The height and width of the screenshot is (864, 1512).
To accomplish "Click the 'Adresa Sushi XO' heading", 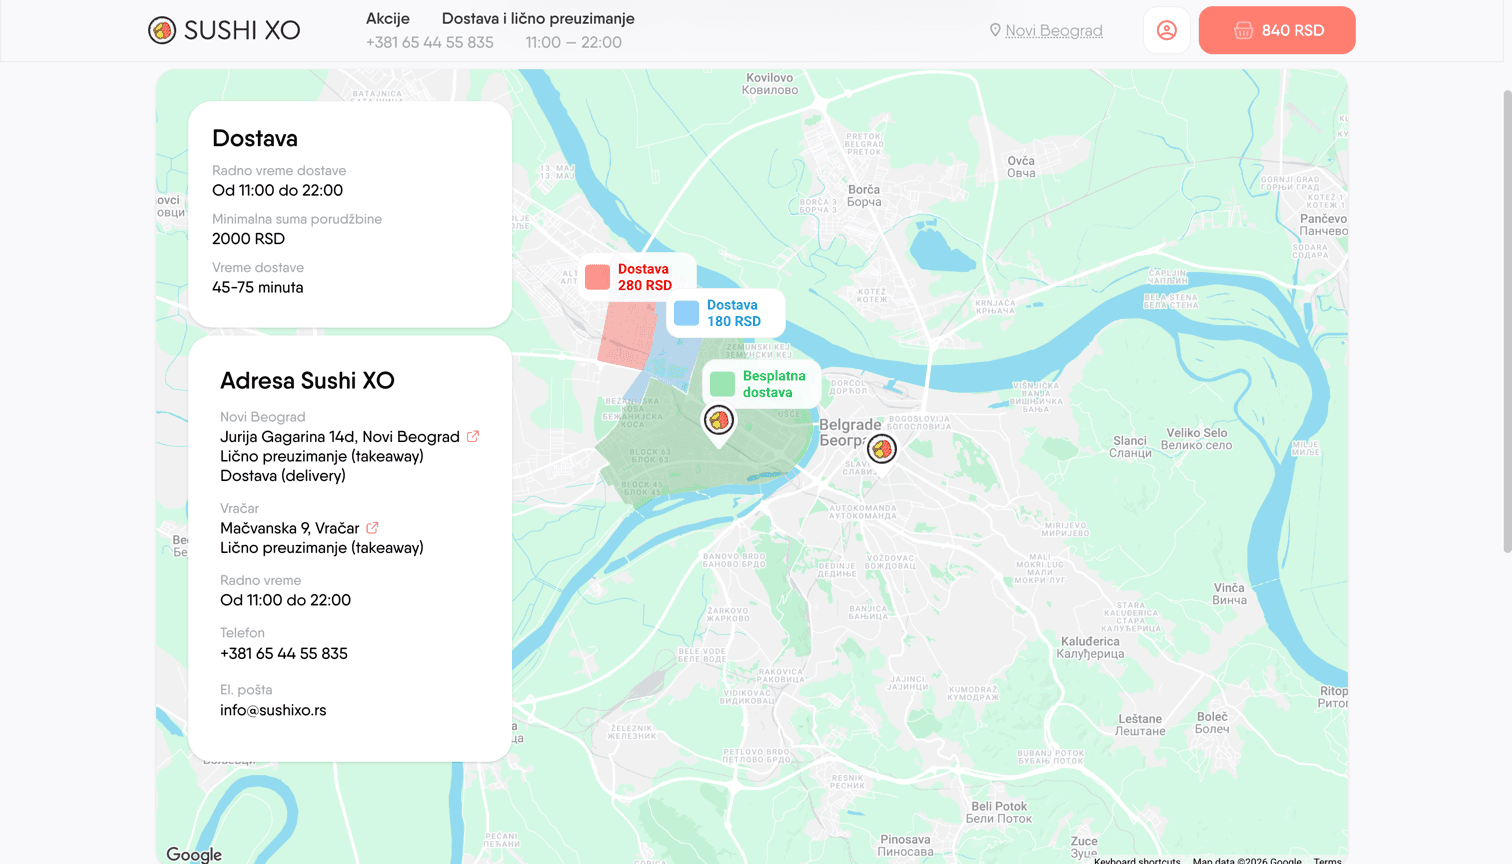I will [307, 381].
